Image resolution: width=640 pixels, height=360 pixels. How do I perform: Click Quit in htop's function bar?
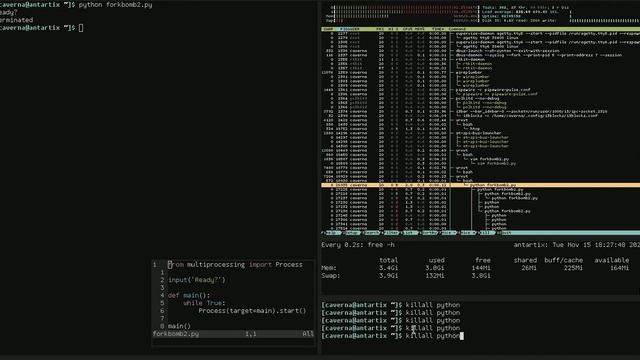[506, 233]
